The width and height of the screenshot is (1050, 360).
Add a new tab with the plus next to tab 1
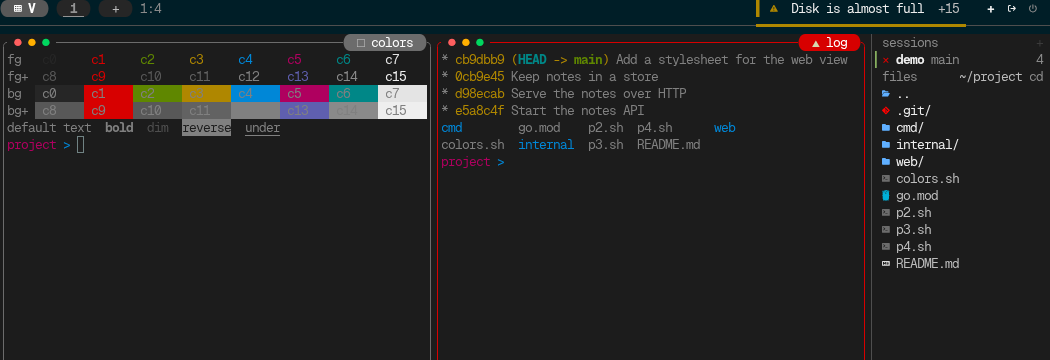[x=115, y=9]
